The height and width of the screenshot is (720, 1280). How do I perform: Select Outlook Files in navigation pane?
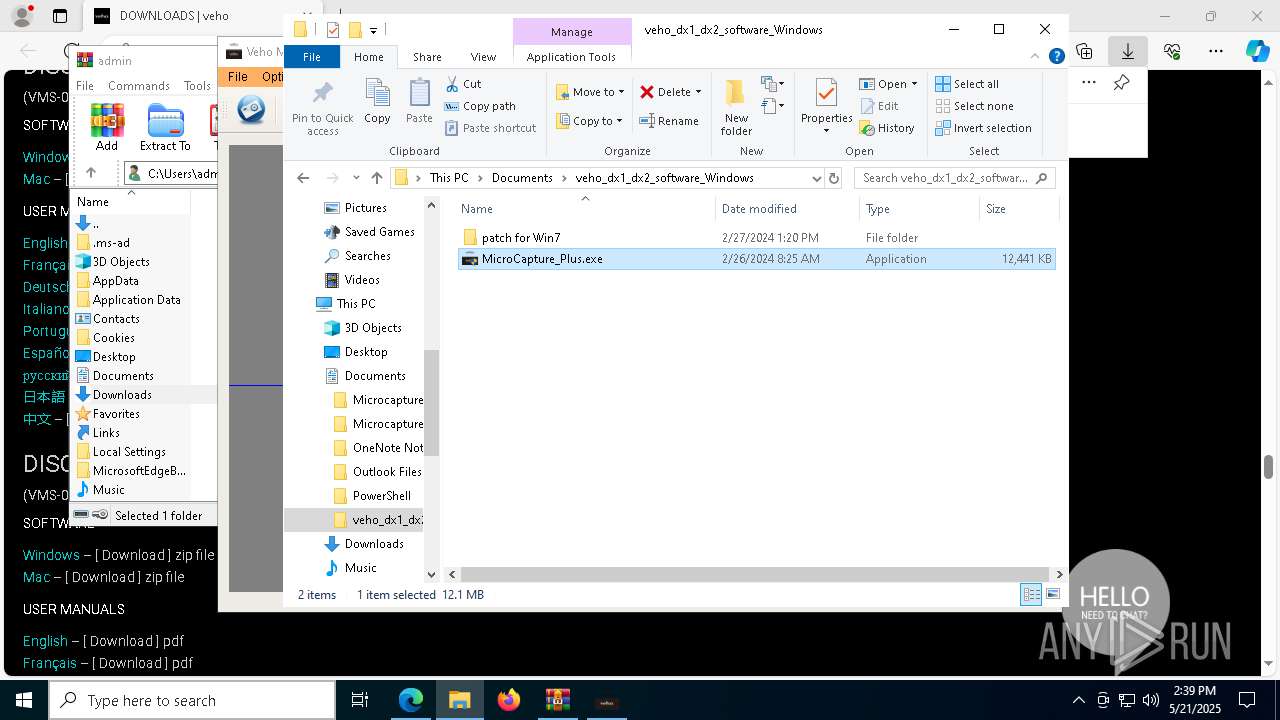[x=386, y=472]
